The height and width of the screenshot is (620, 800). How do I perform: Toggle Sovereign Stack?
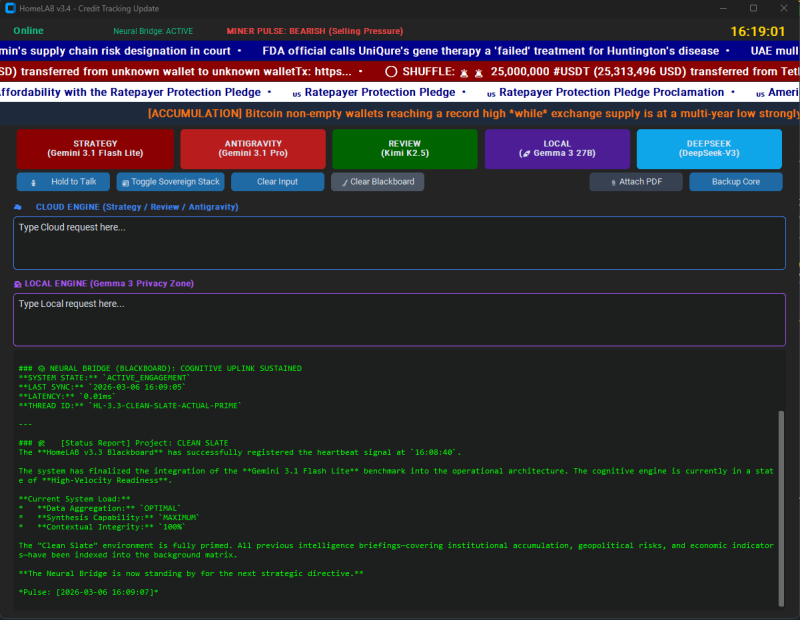[x=170, y=182]
